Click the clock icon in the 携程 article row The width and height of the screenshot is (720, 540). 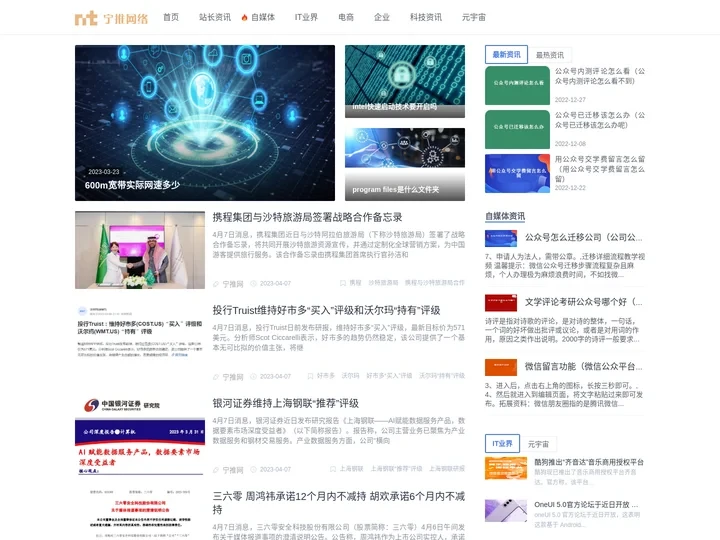point(253,283)
